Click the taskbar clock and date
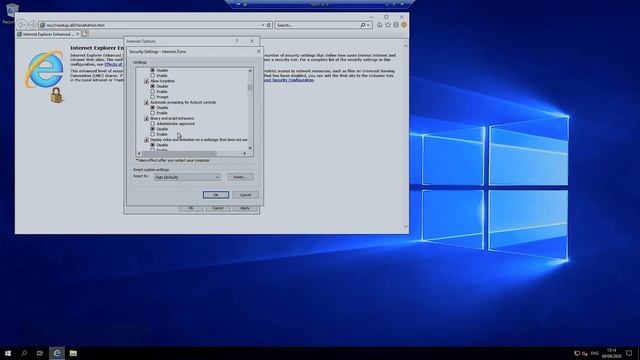This screenshot has height=360, width=640. 611,353
